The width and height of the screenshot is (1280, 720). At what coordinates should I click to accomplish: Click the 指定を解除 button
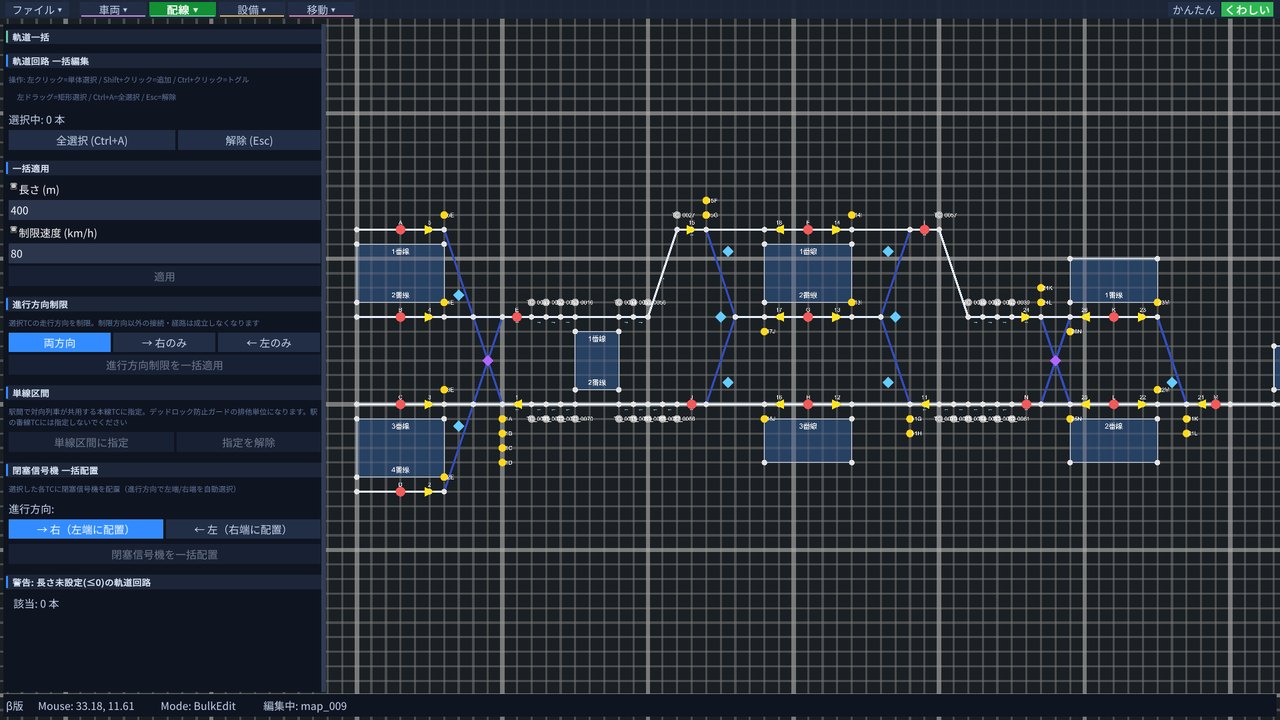pyautogui.click(x=249, y=442)
